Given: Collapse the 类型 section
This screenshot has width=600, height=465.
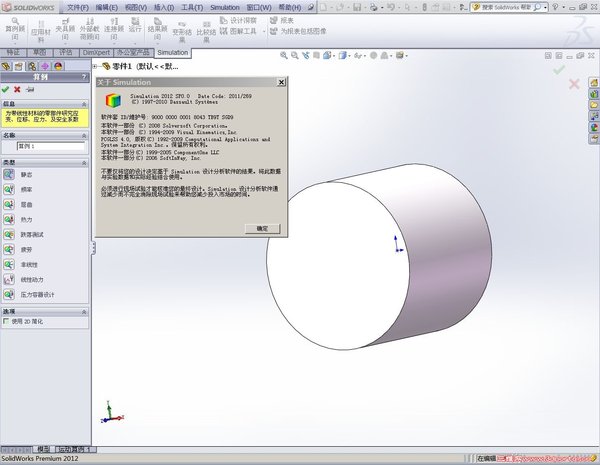Looking at the screenshot, I should pos(84,163).
